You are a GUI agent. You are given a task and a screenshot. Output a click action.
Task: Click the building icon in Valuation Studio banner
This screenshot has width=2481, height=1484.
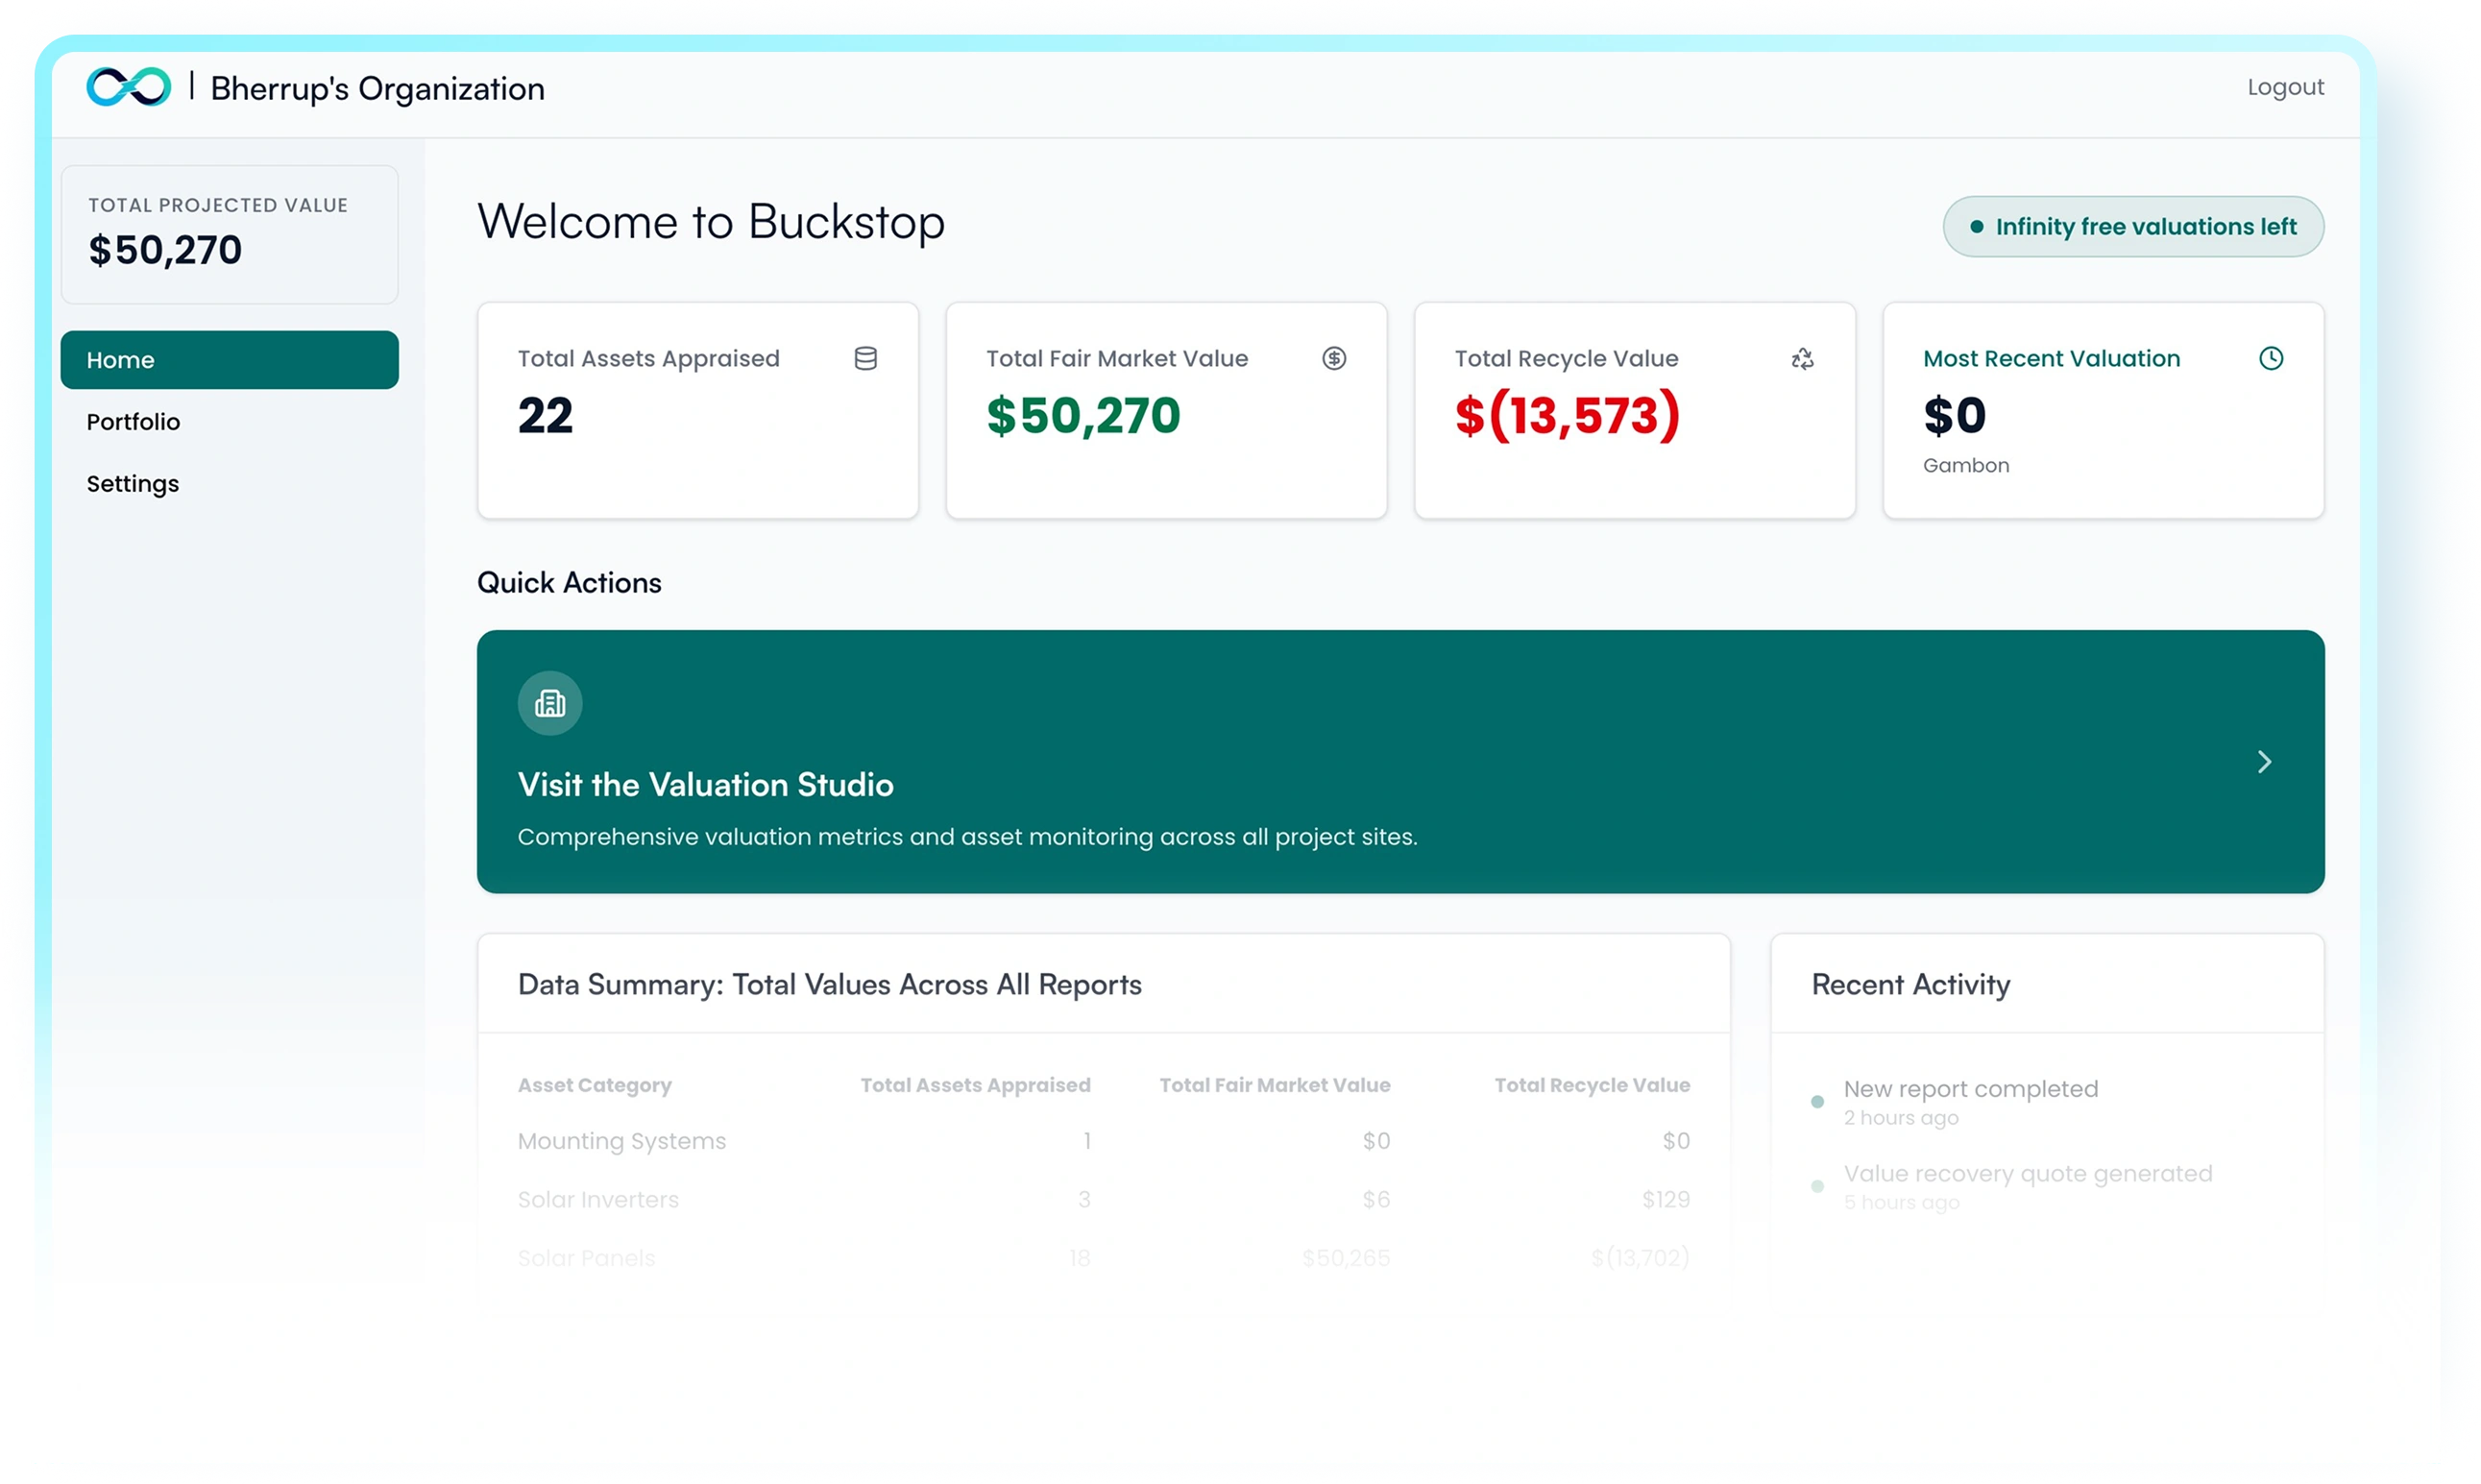(x=550, y=703)
